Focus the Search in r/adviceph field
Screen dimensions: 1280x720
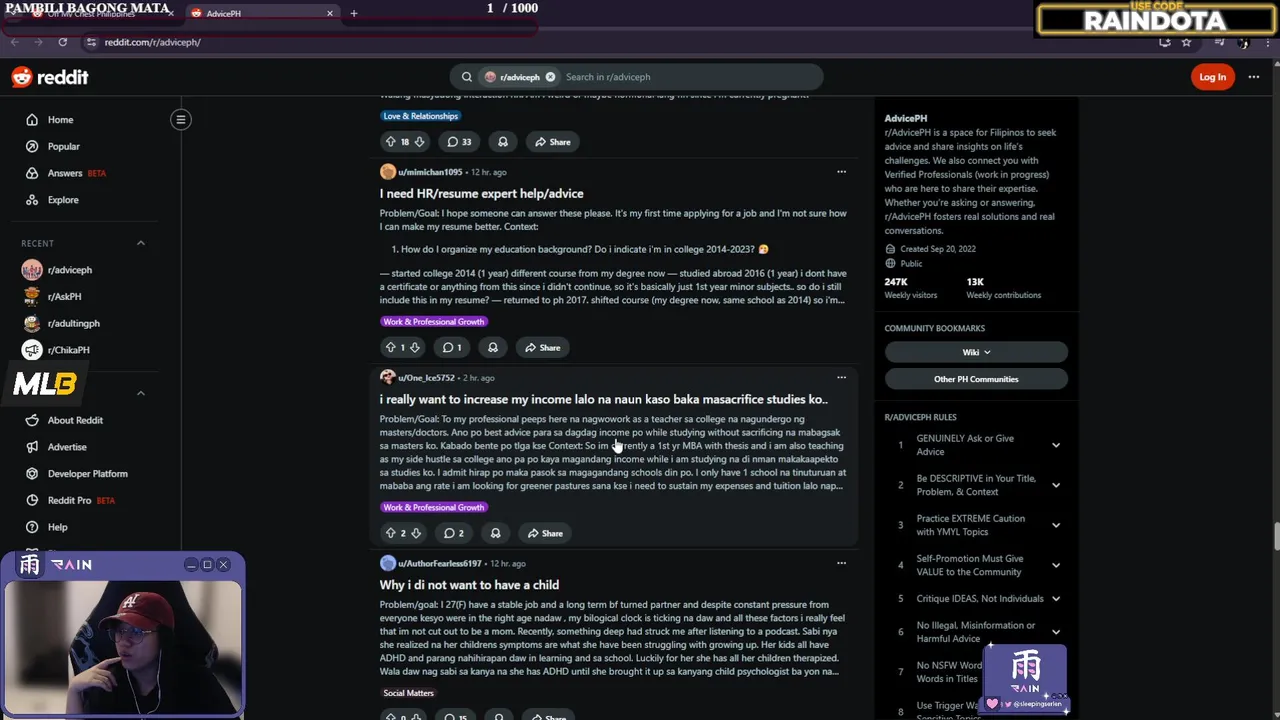click(x=690, y=77)
